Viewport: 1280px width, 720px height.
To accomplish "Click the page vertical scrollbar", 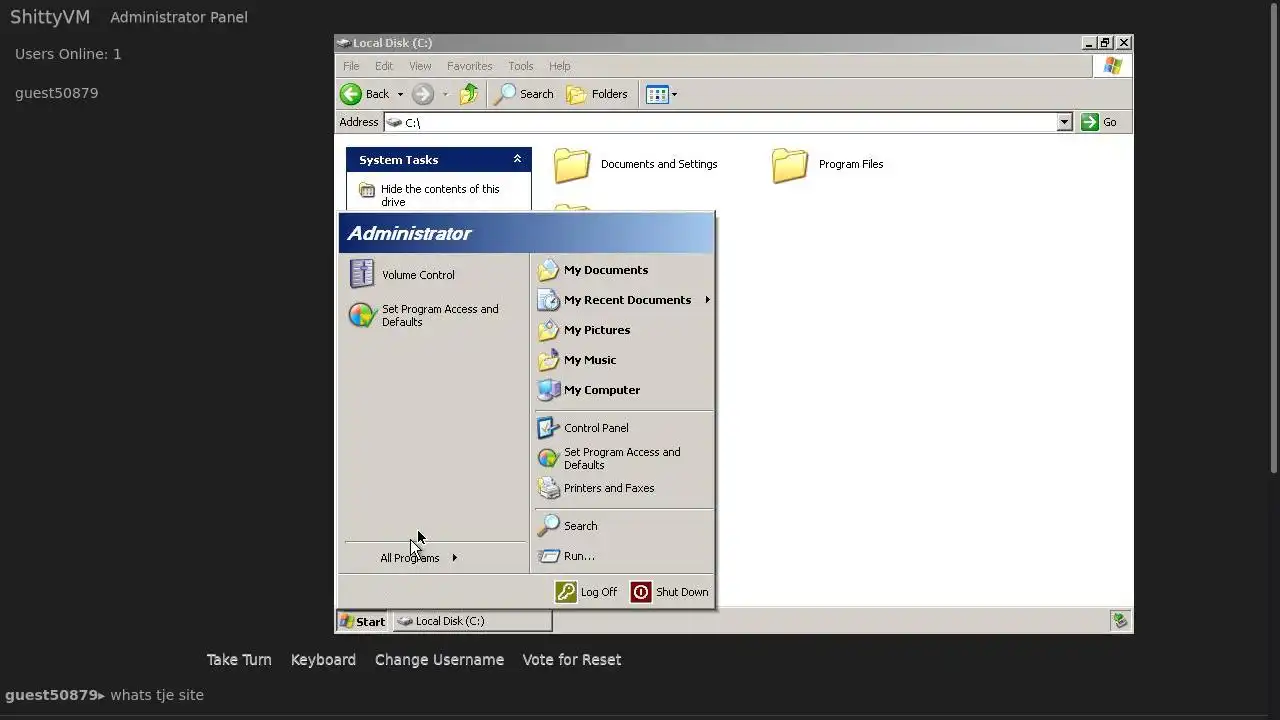I will [1274, 240].
